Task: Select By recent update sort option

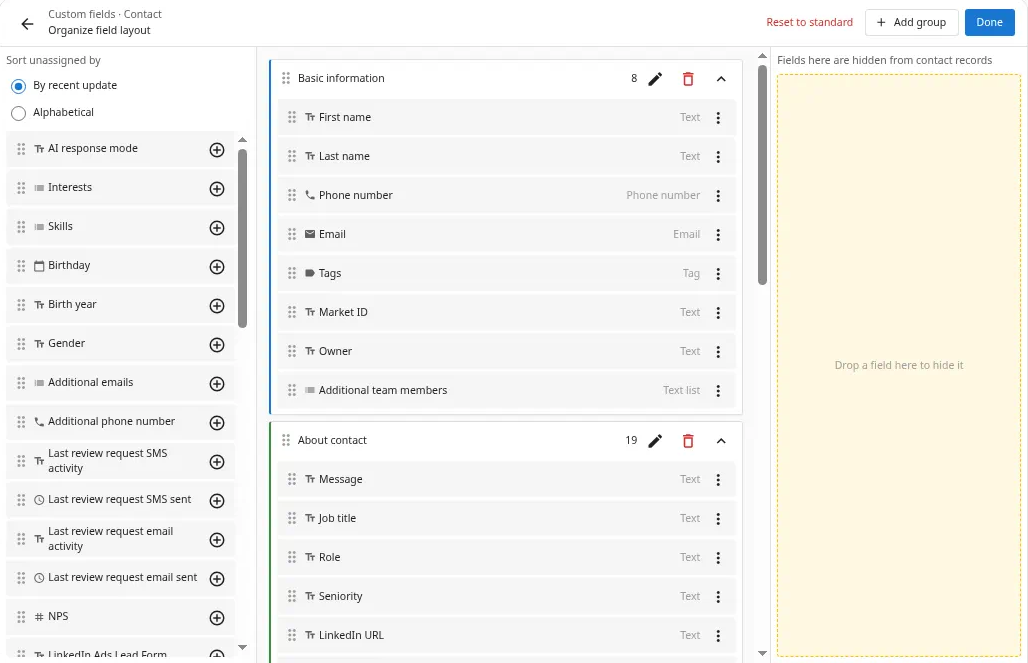Action: point(18,86)
